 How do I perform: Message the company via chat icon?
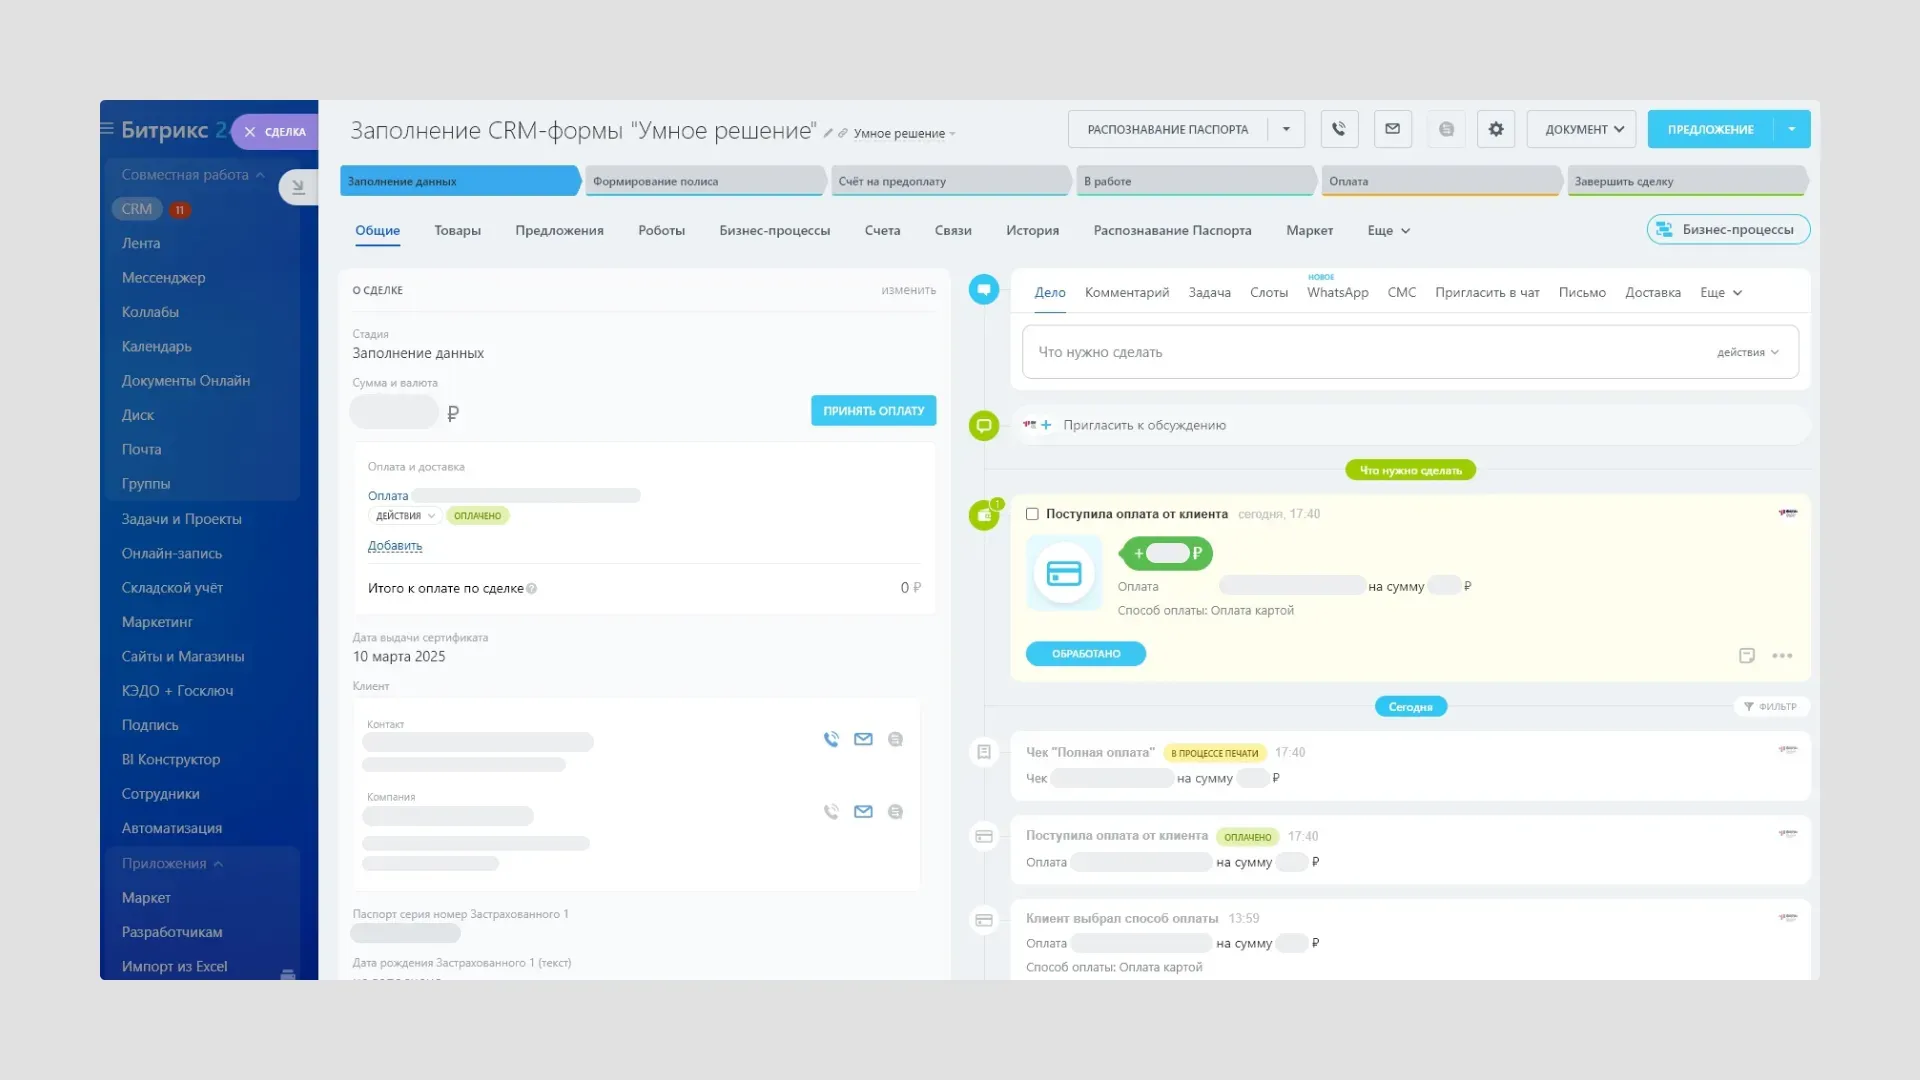(895, 812)
